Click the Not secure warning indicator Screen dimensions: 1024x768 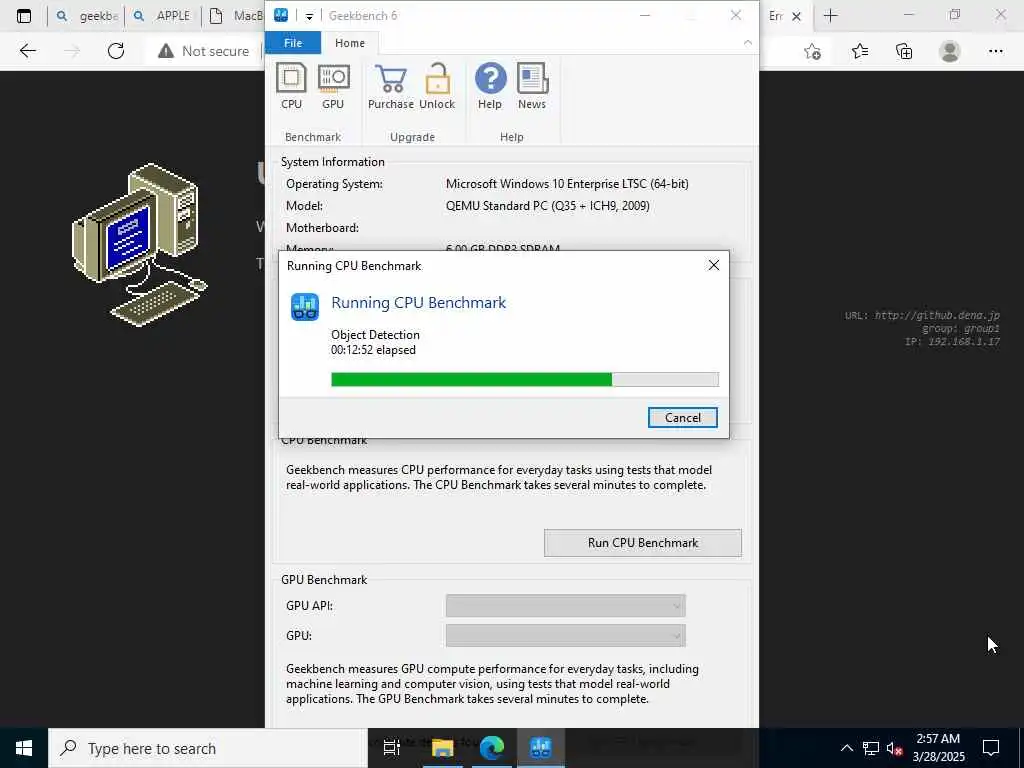[204, 51]
